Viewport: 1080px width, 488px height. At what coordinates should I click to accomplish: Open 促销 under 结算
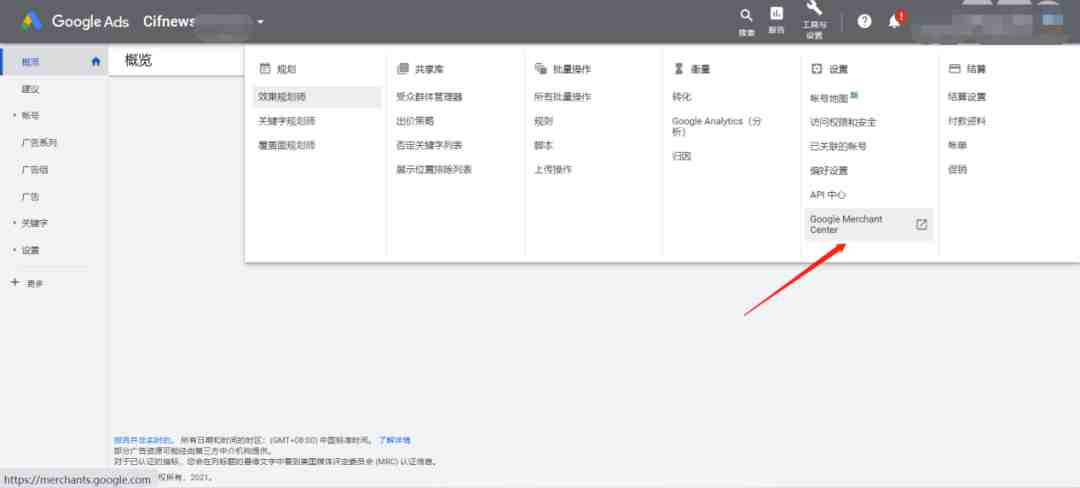pyautogui.click(x=957, y=169)
